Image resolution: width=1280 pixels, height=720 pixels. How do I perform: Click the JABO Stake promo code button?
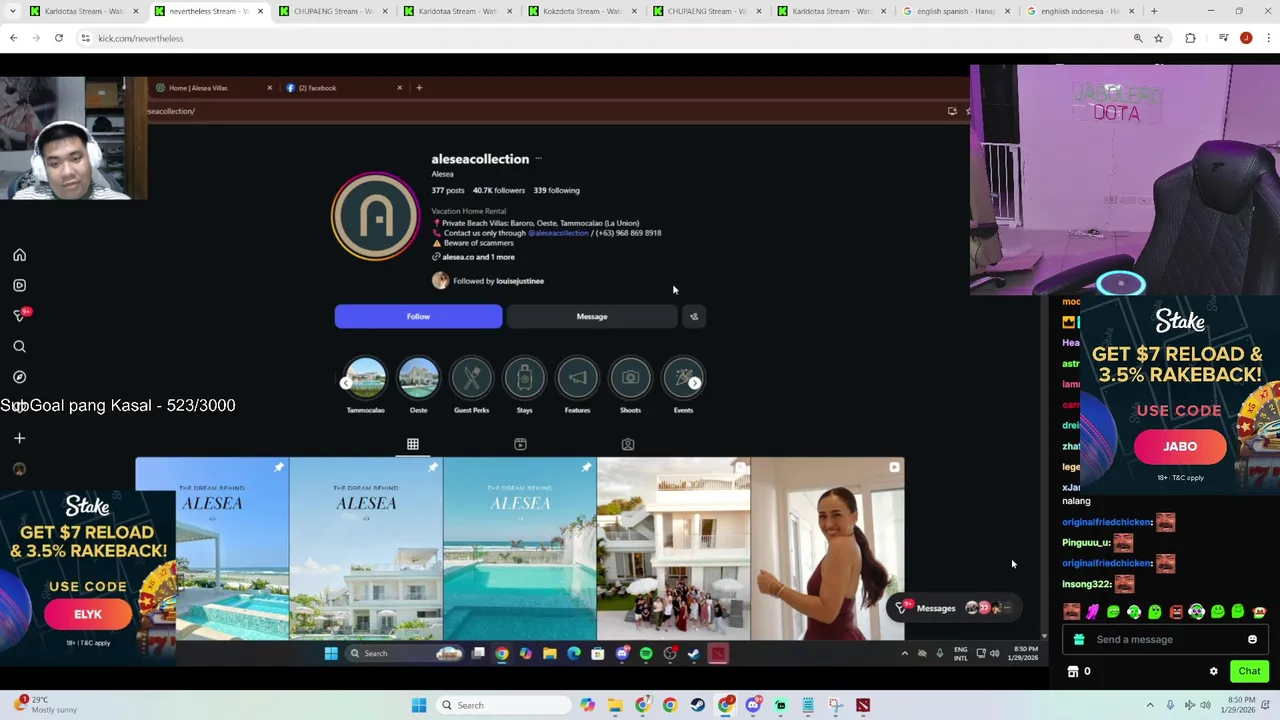pyautogui.click(x=1180, y=446)
